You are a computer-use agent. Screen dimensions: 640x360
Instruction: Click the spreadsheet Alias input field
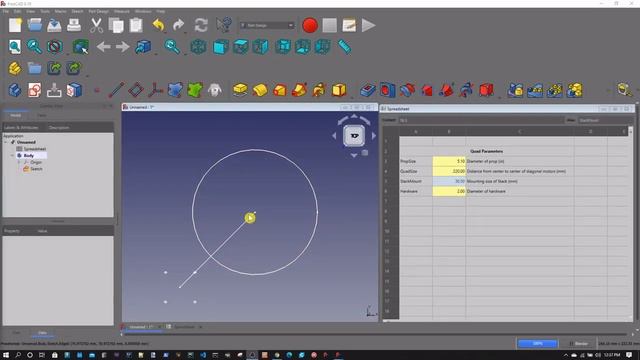tap(604, 120)
